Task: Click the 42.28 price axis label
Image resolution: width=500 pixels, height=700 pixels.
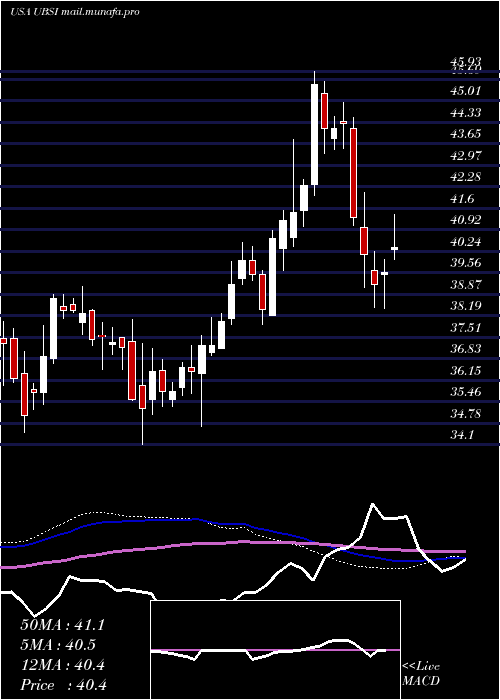Action: point(466,177)
